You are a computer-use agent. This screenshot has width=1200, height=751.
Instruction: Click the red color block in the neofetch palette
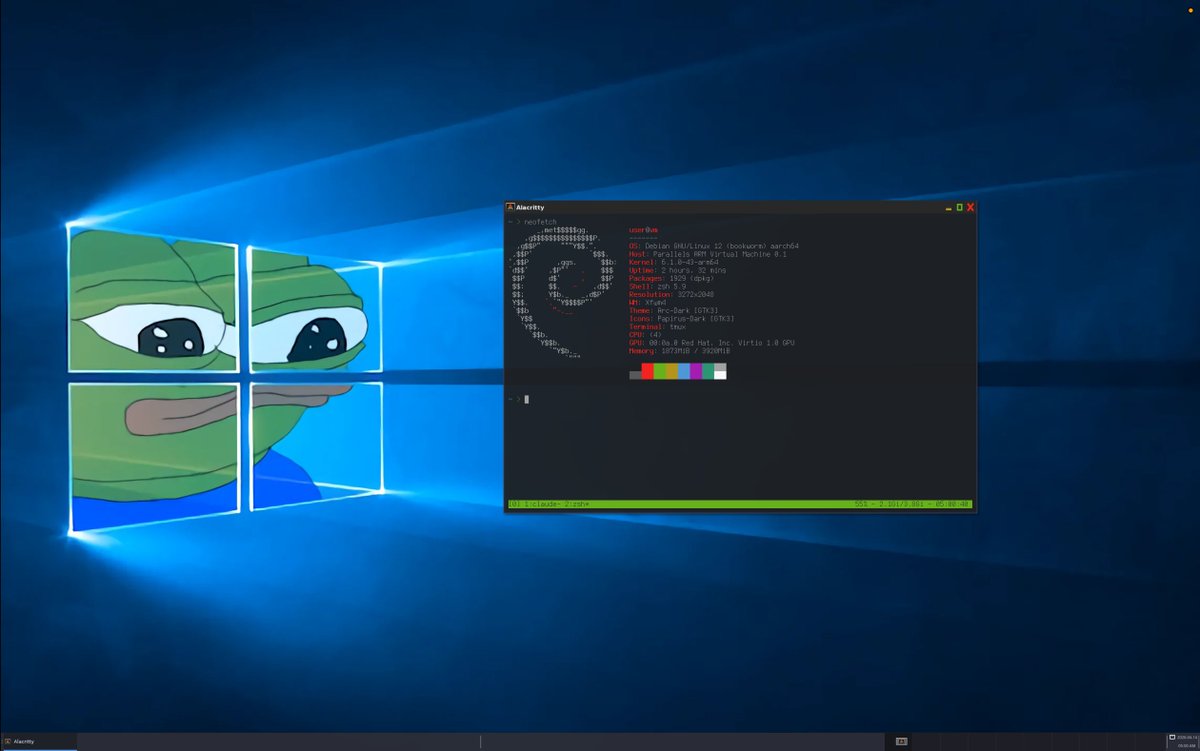tap(647, 371)
